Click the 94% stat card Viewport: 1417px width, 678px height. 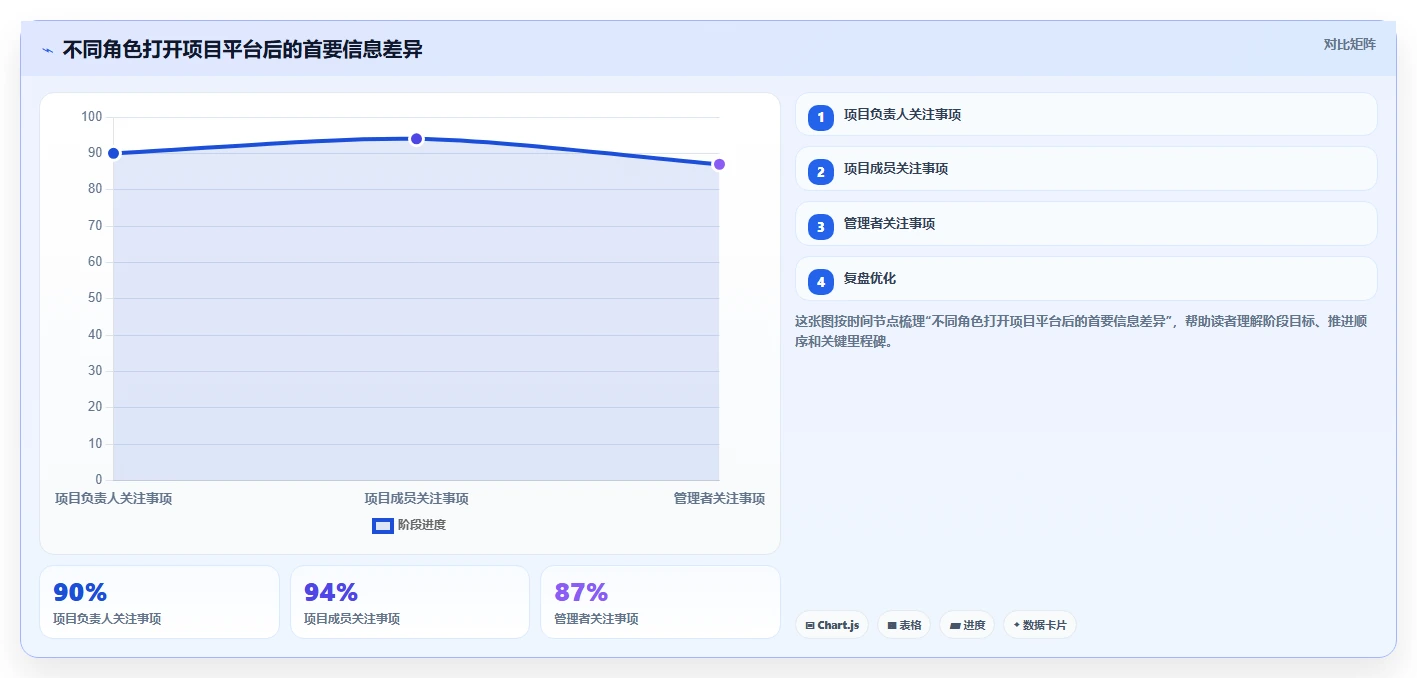point(410,602)
